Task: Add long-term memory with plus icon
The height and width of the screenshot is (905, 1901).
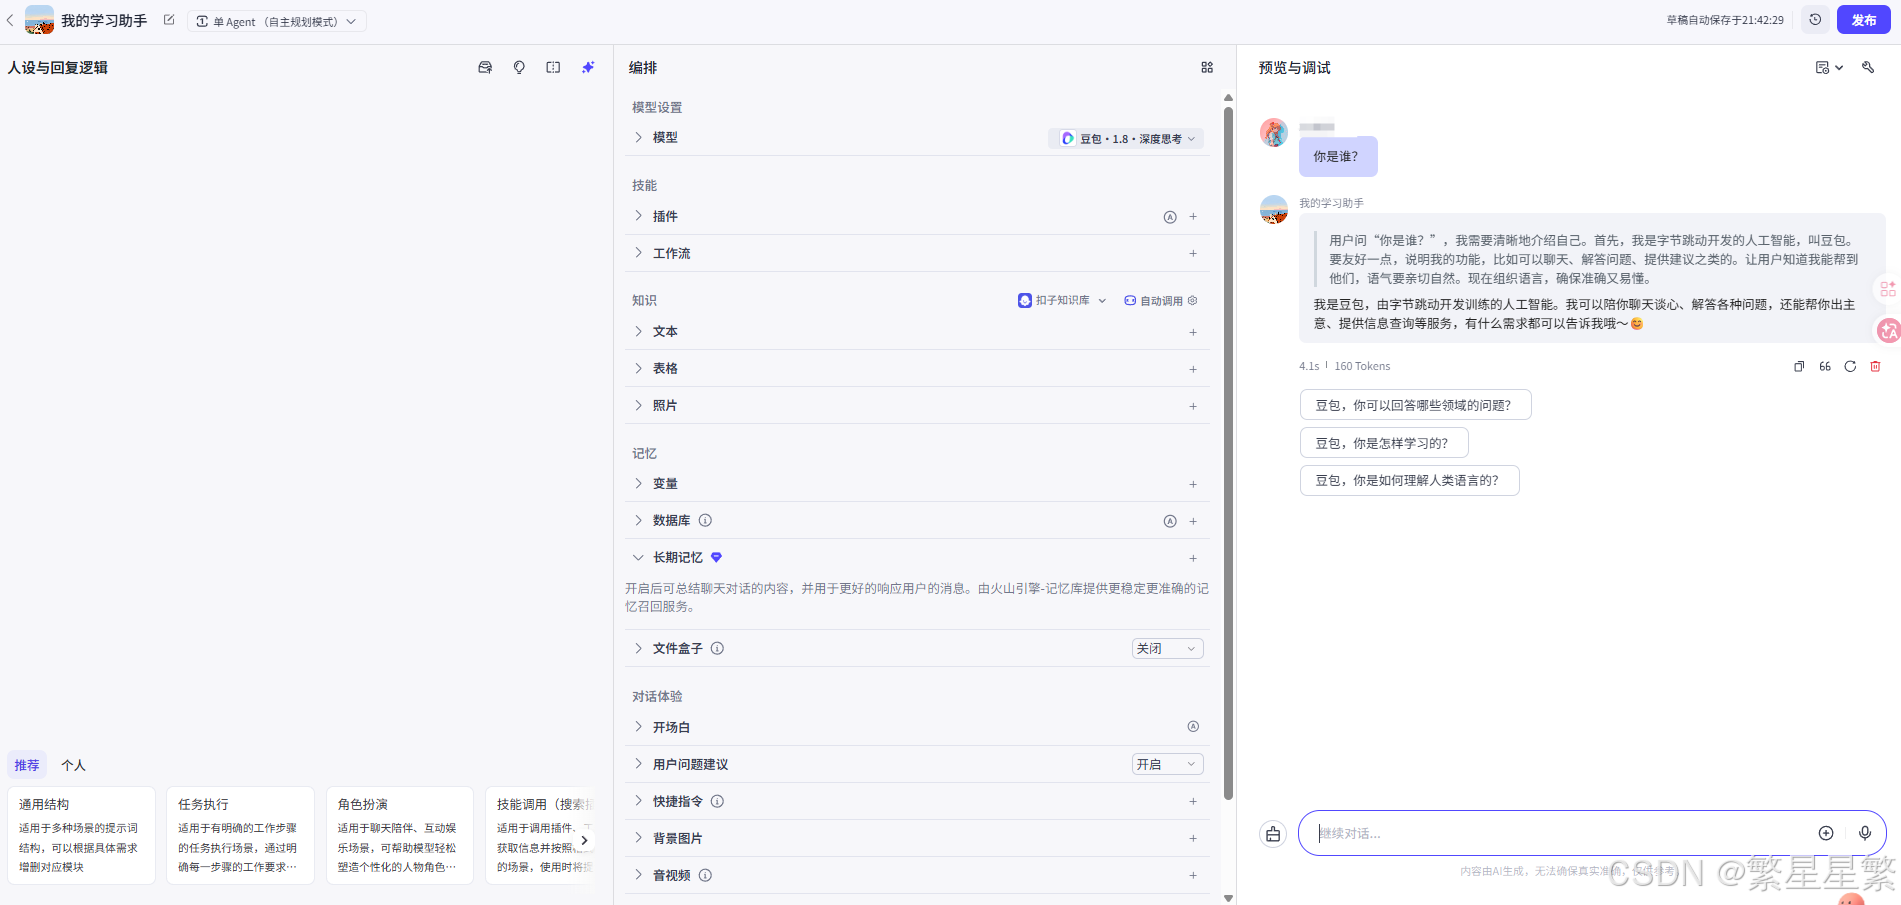Action: click(x=1193, y=558)
